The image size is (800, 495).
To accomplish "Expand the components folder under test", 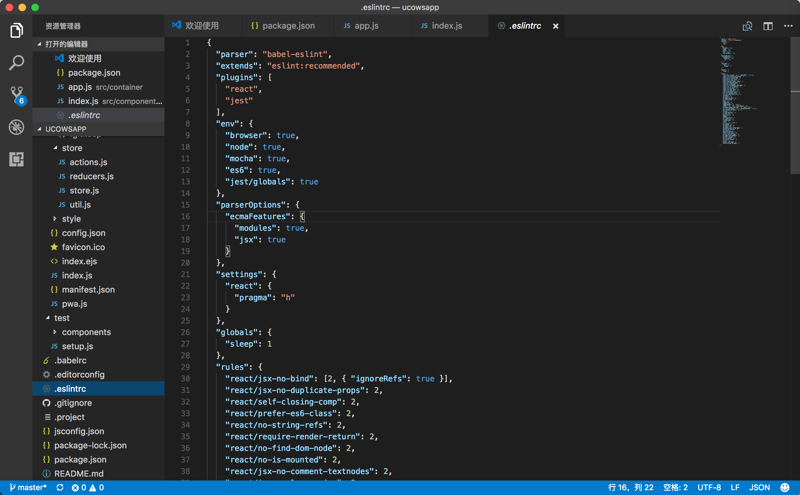I will [x=86, y=332].
